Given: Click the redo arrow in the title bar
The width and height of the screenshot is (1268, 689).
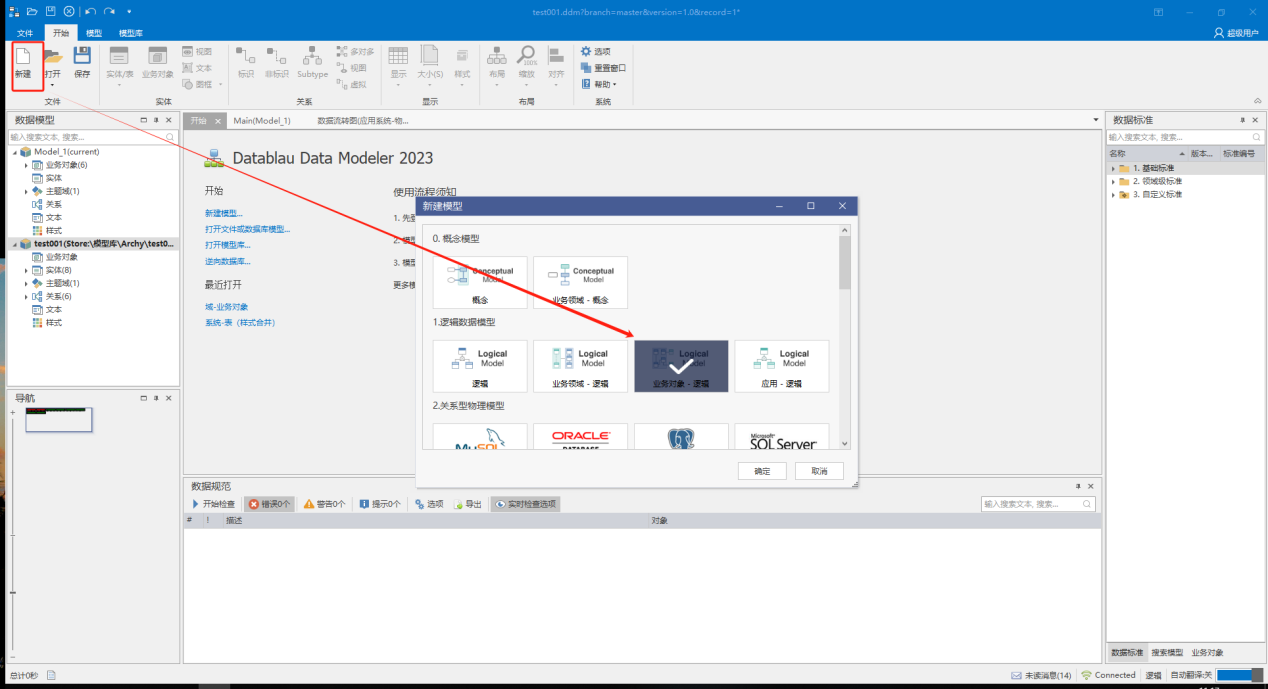Looking at the screenshot, I should point(109,11).
